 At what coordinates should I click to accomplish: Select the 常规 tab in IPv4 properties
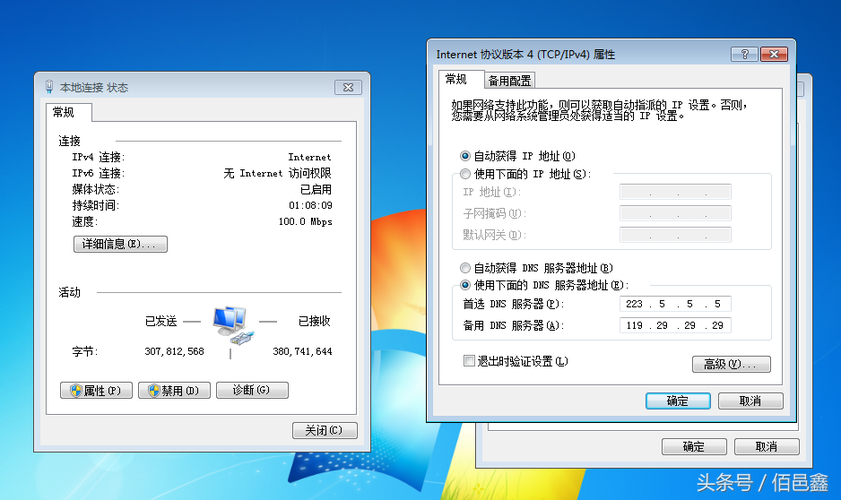coord(456,79)
